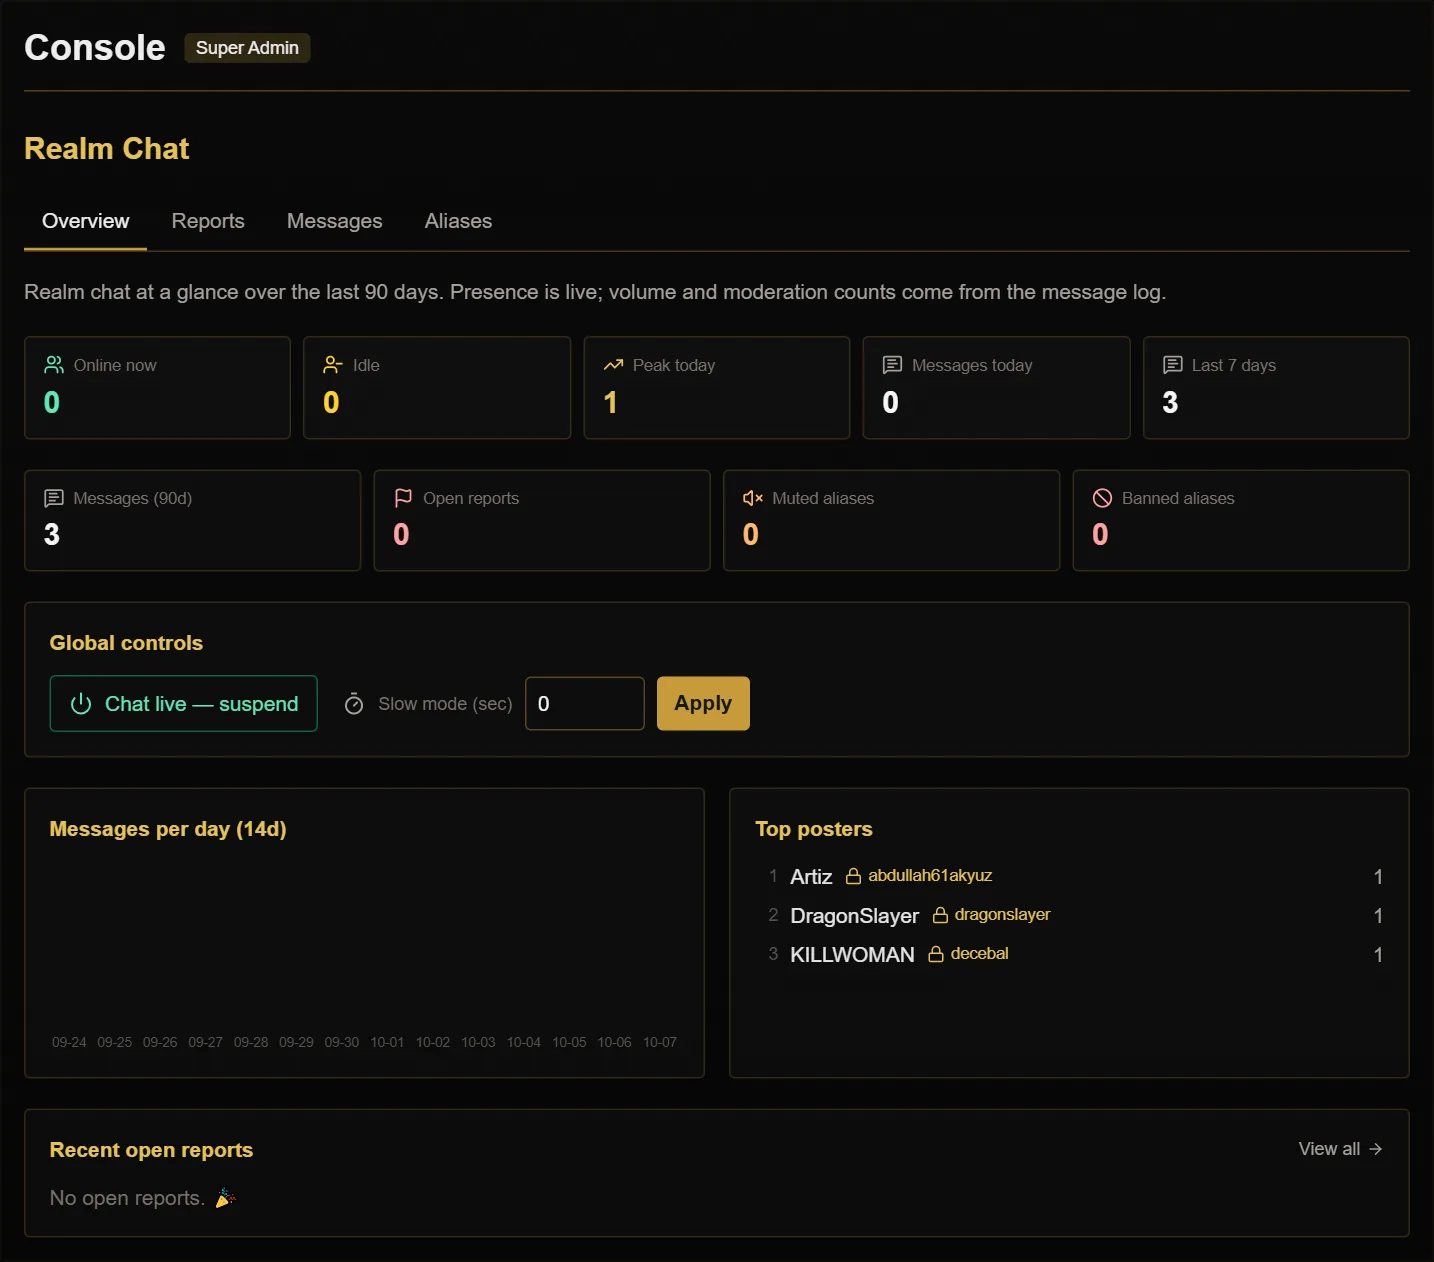Click the lock icon beside dragonslayer
Image resolution: width=1434 pixels, height=1262 pixels.
[x=940, y=915]
